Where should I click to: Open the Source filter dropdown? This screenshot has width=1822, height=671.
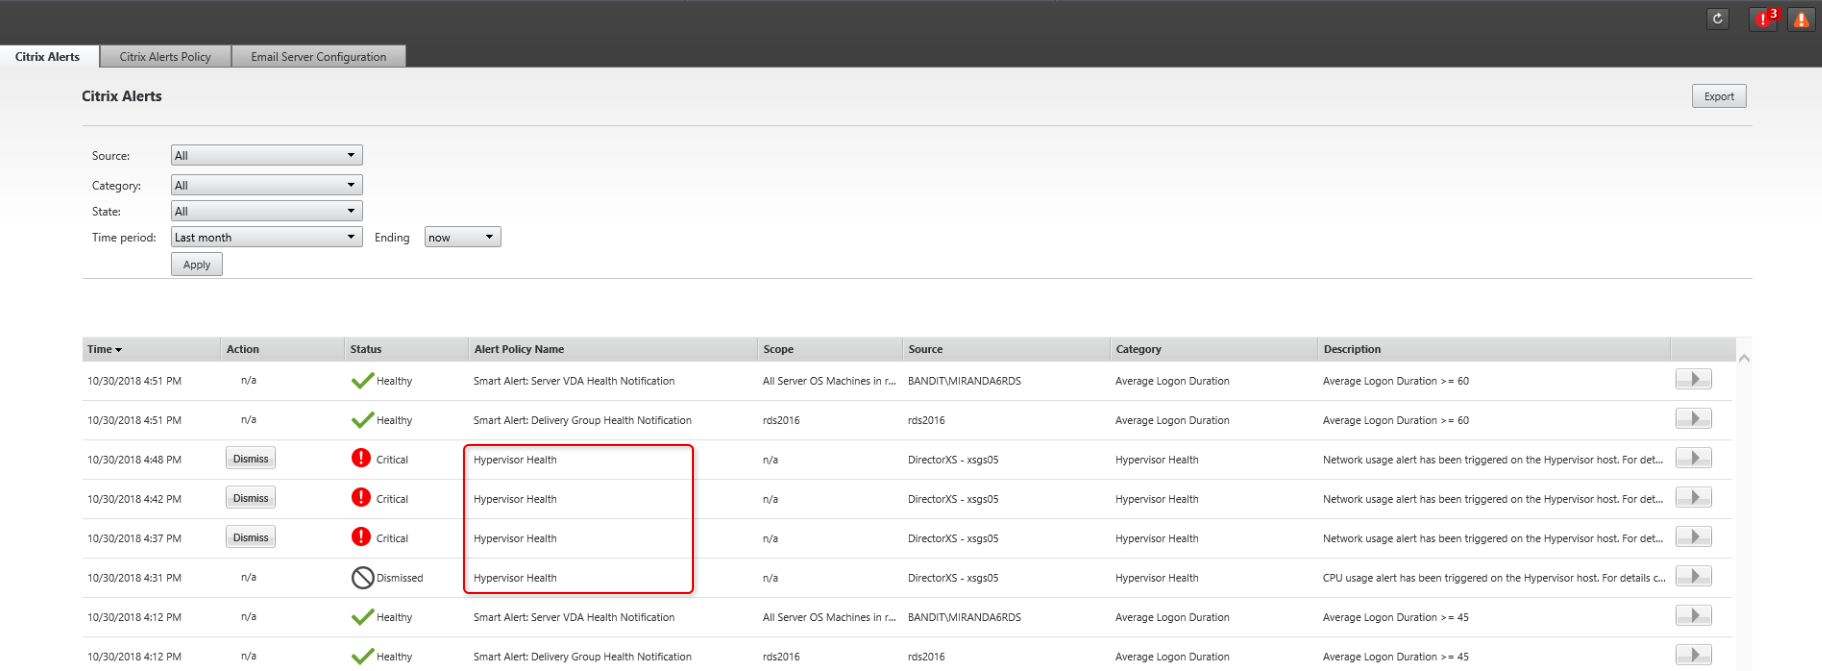266,155
